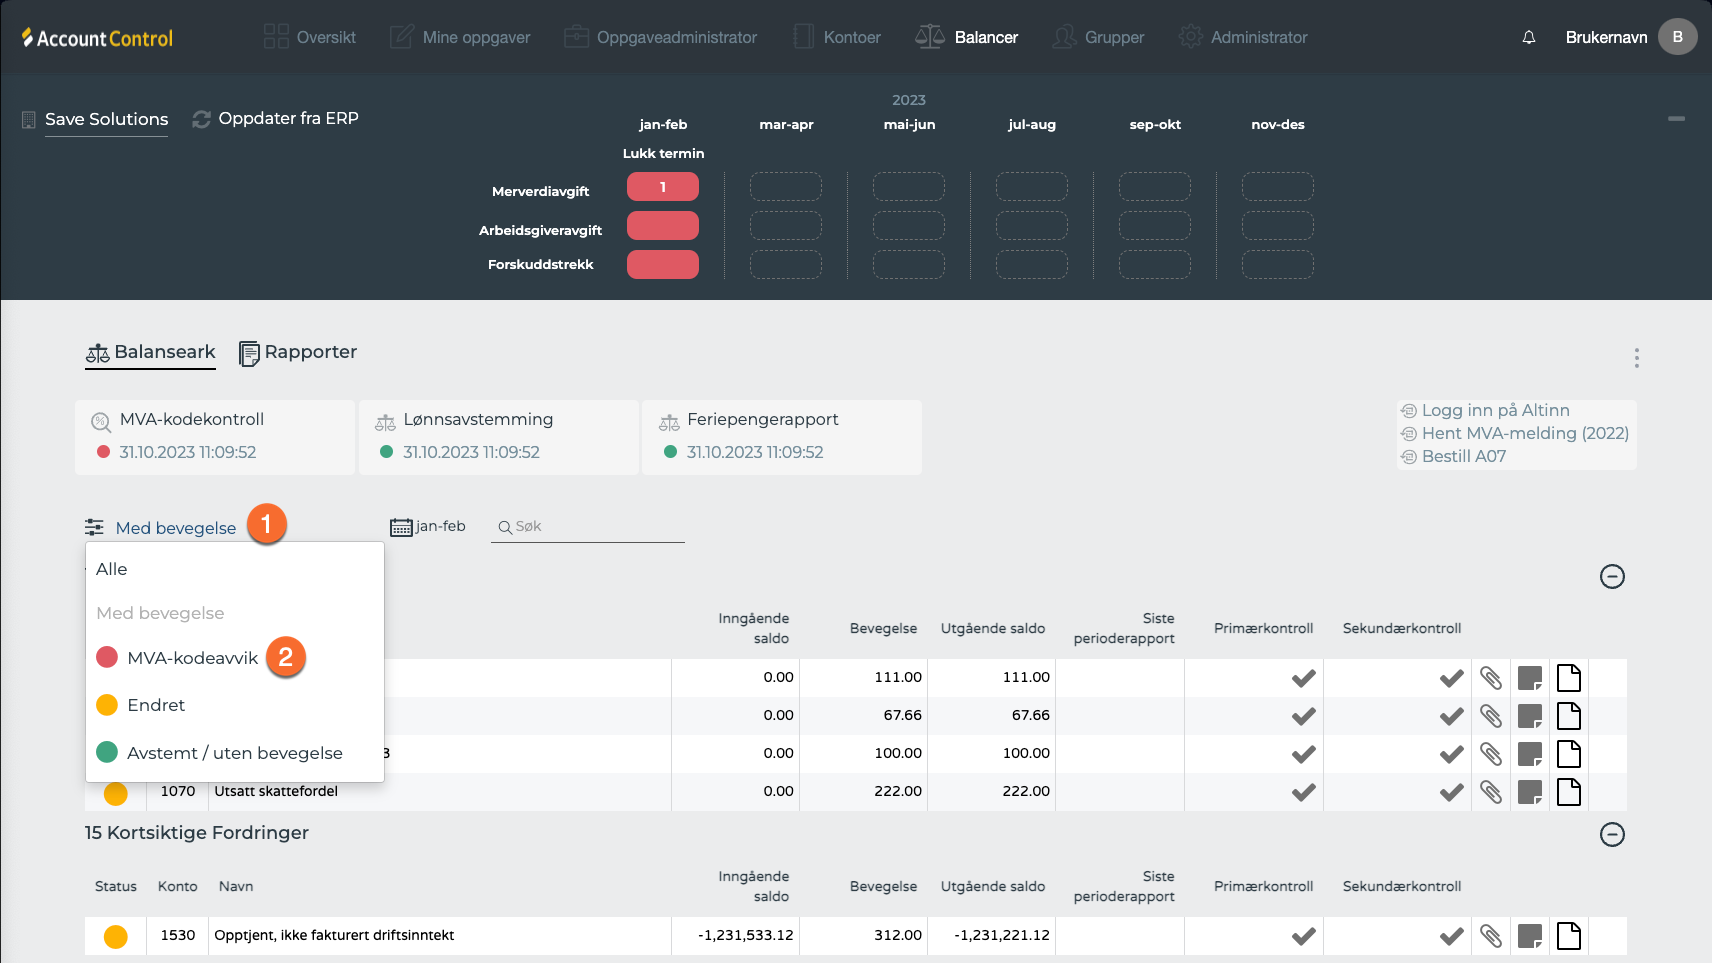1712x963 pixels.
Task: Toggle Sekundærkontroll checkmark for account 1070
Action: tap(1451, 792)
